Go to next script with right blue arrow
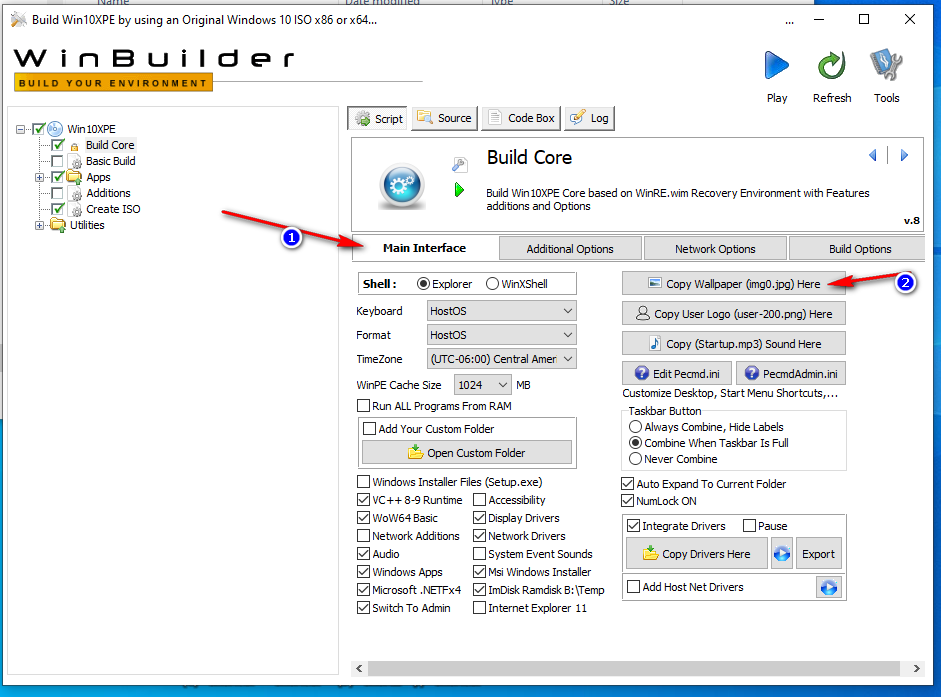Screen dimensions: 941x697 tap(904, 155)
